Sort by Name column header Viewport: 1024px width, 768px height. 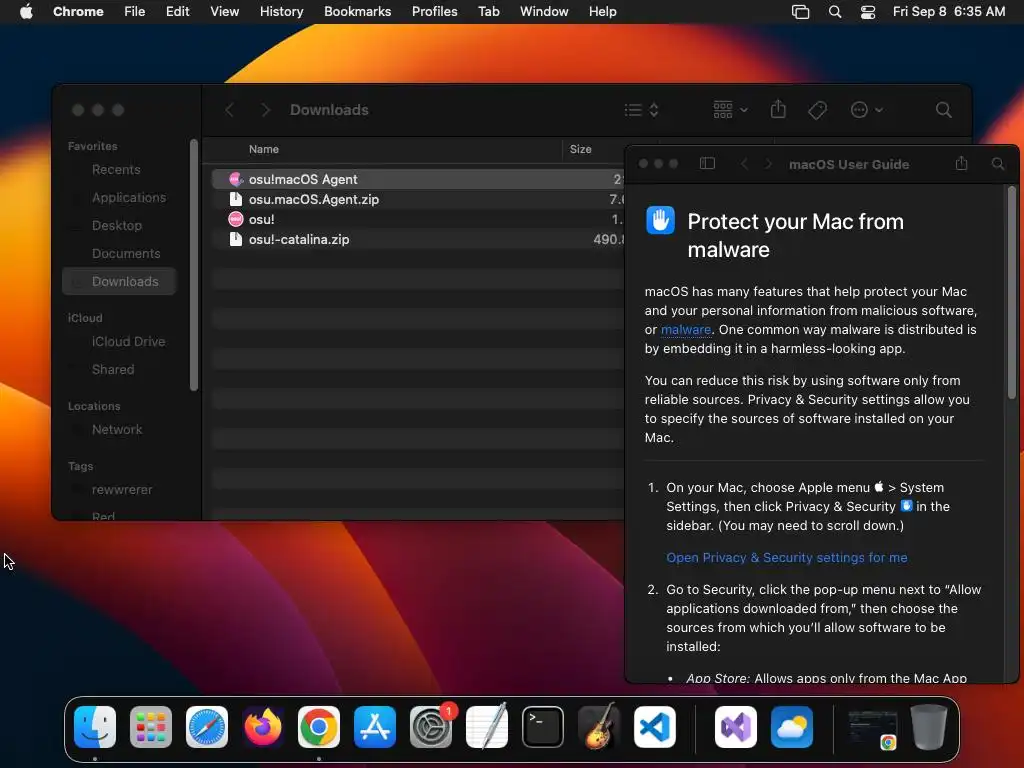pyautogui.click(x=263, y=149)
